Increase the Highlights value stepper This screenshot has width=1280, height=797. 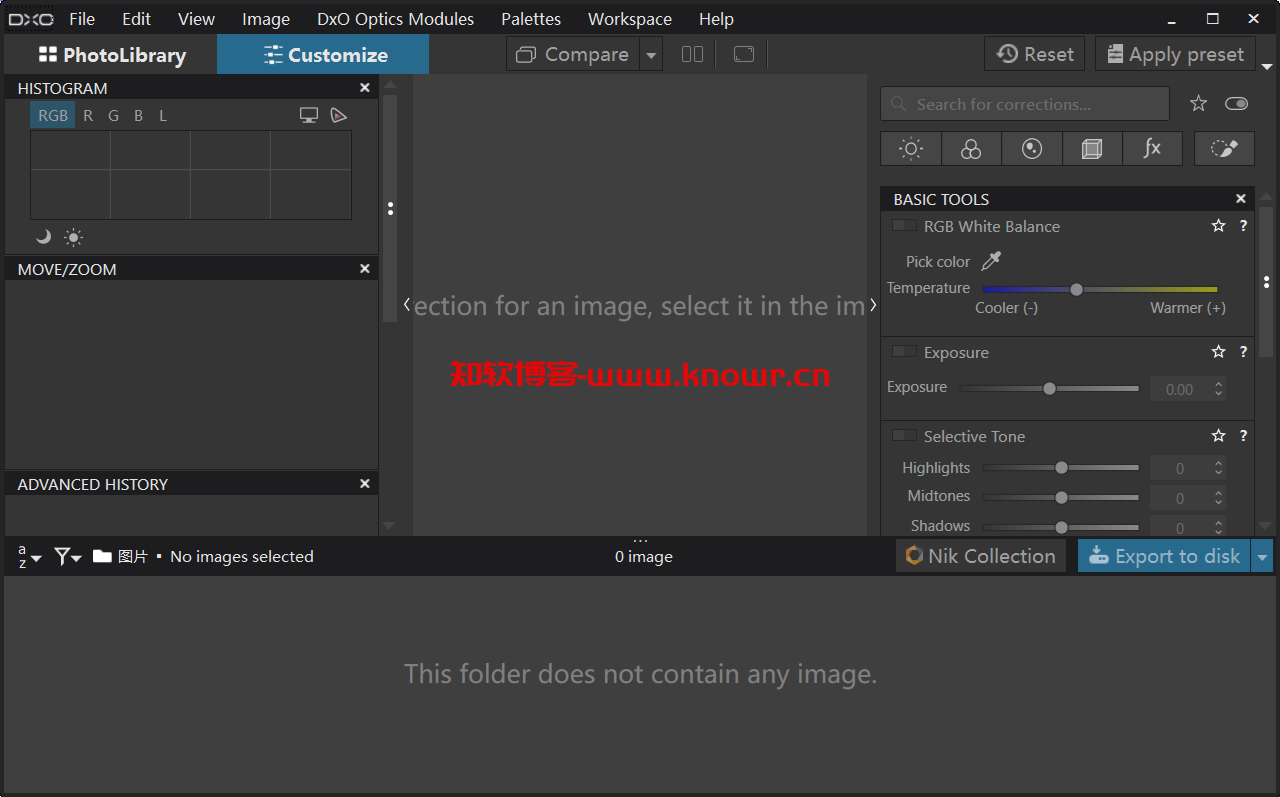tap(1218, 463)
